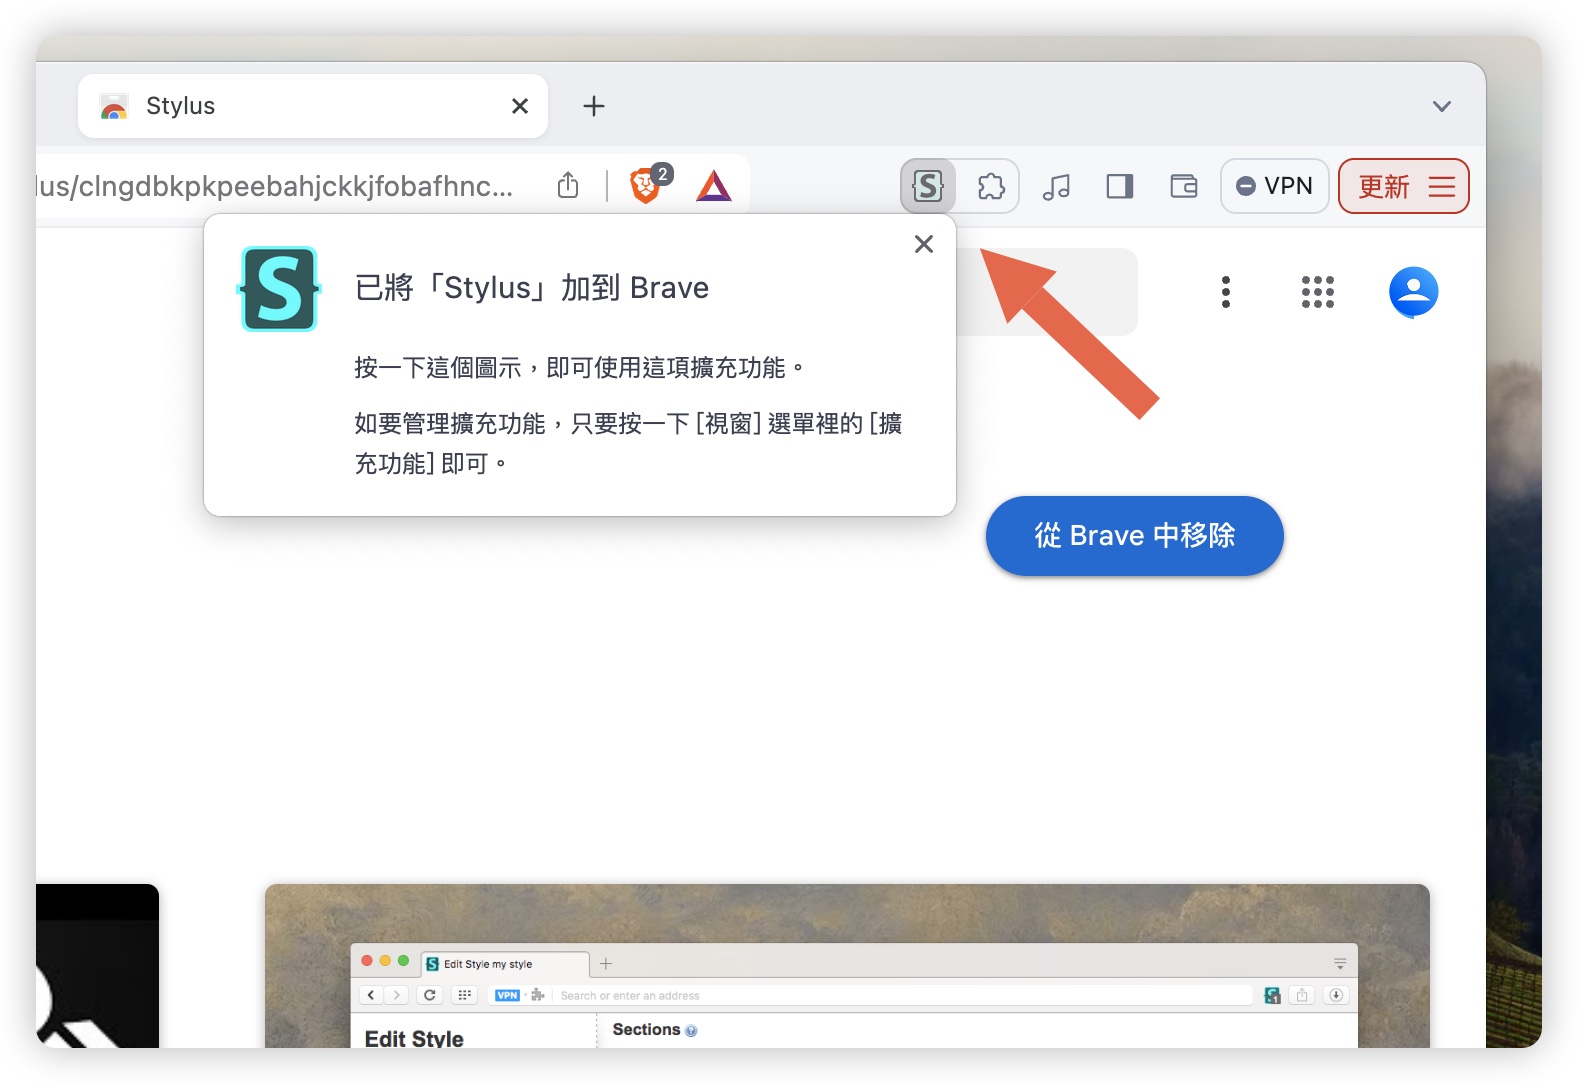Image resolution: width=1578 pixels, height=1084 pixels.
Task: Click the black screenshot thumbnail on left
Action: point(97,966)
